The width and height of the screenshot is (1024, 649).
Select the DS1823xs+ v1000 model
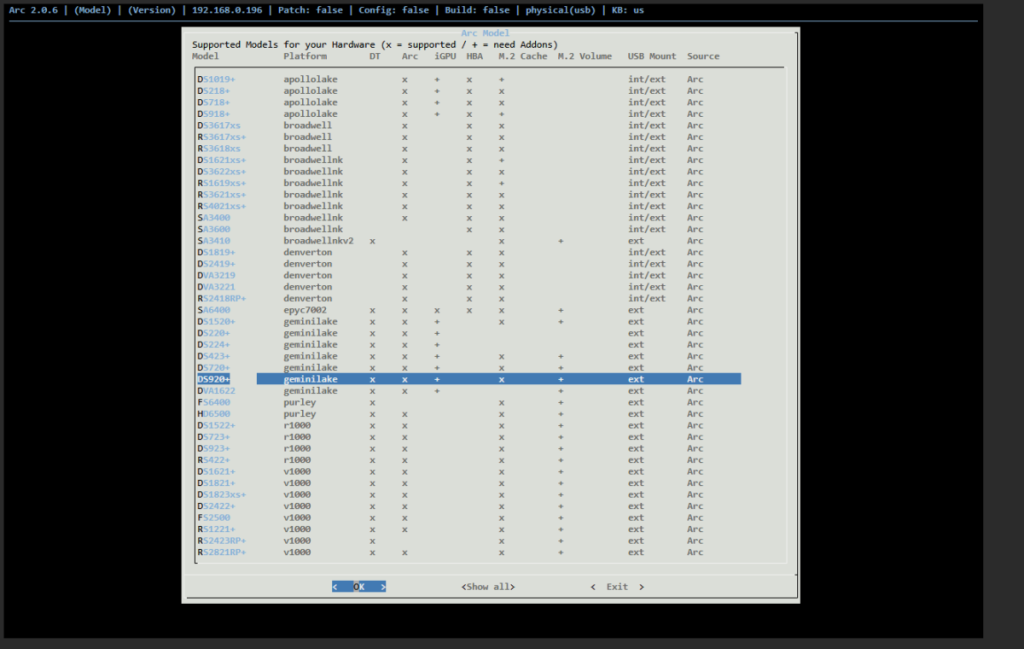coord(221,495)
